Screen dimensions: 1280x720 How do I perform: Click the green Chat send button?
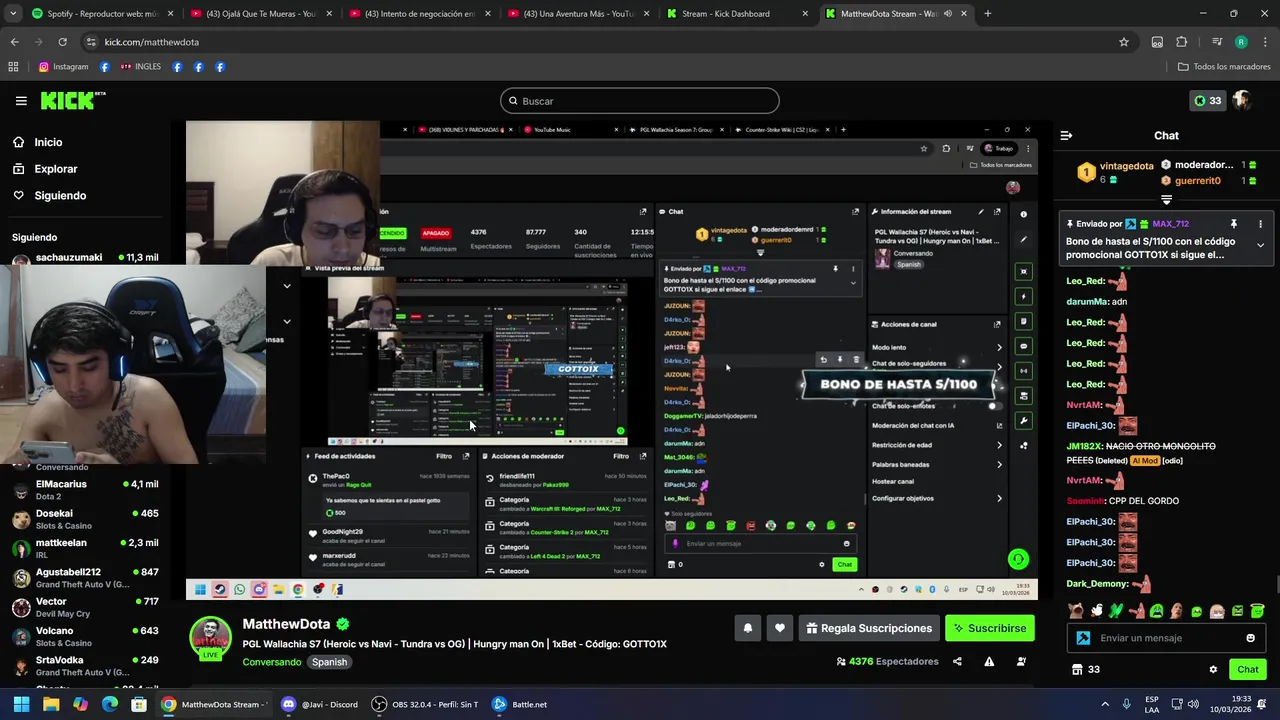(x=1247, y=669)
